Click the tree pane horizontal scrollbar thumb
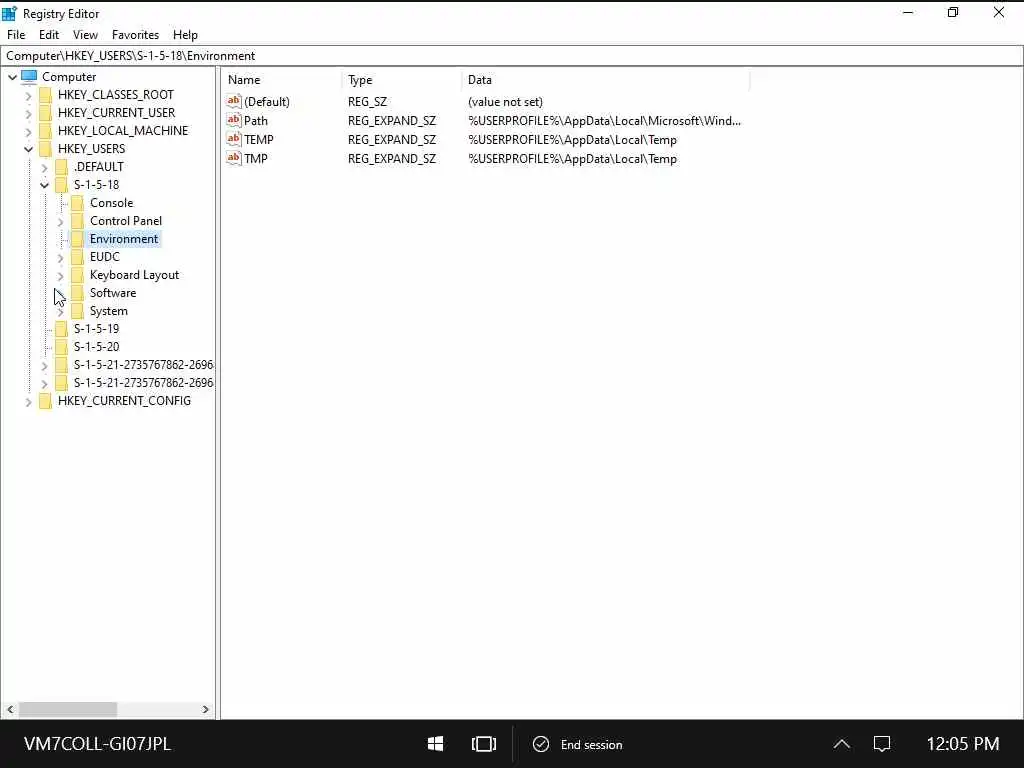This screenshot has width=1024, height=768. (x=68, y=709)
